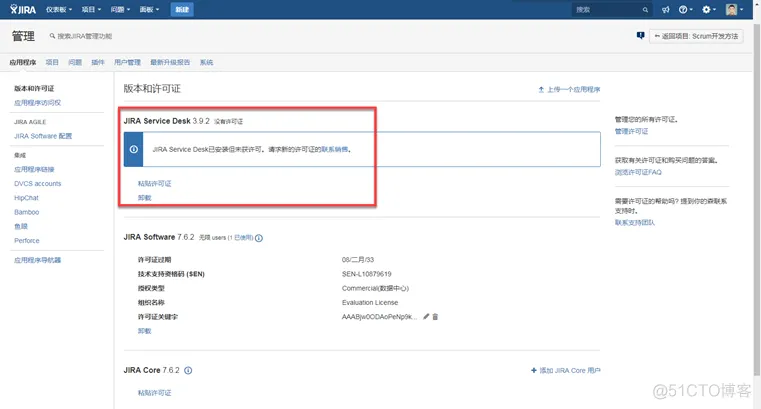Expand the 项目 dropdown in top navigation
This screenshot has width=761, height=409.
coord(91,9)
